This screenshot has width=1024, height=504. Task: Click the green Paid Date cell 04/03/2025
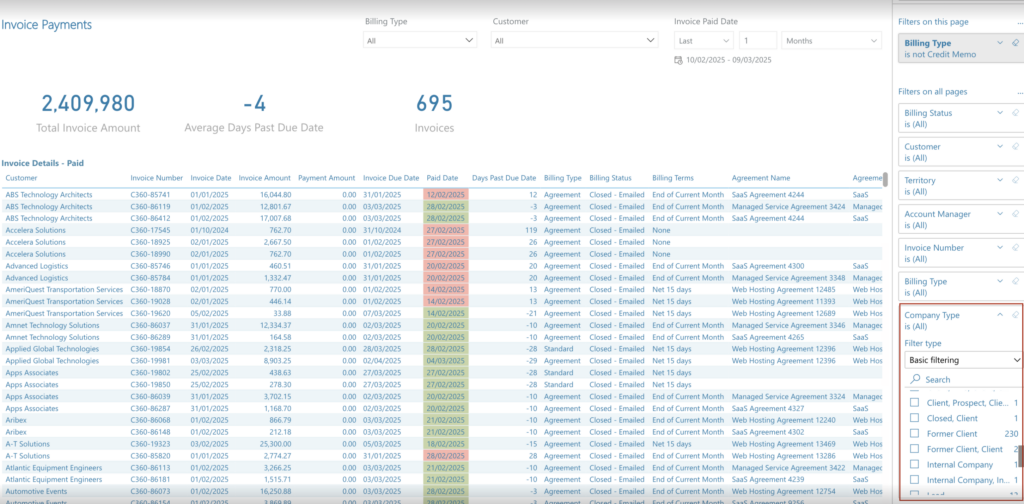coord(445,360)
